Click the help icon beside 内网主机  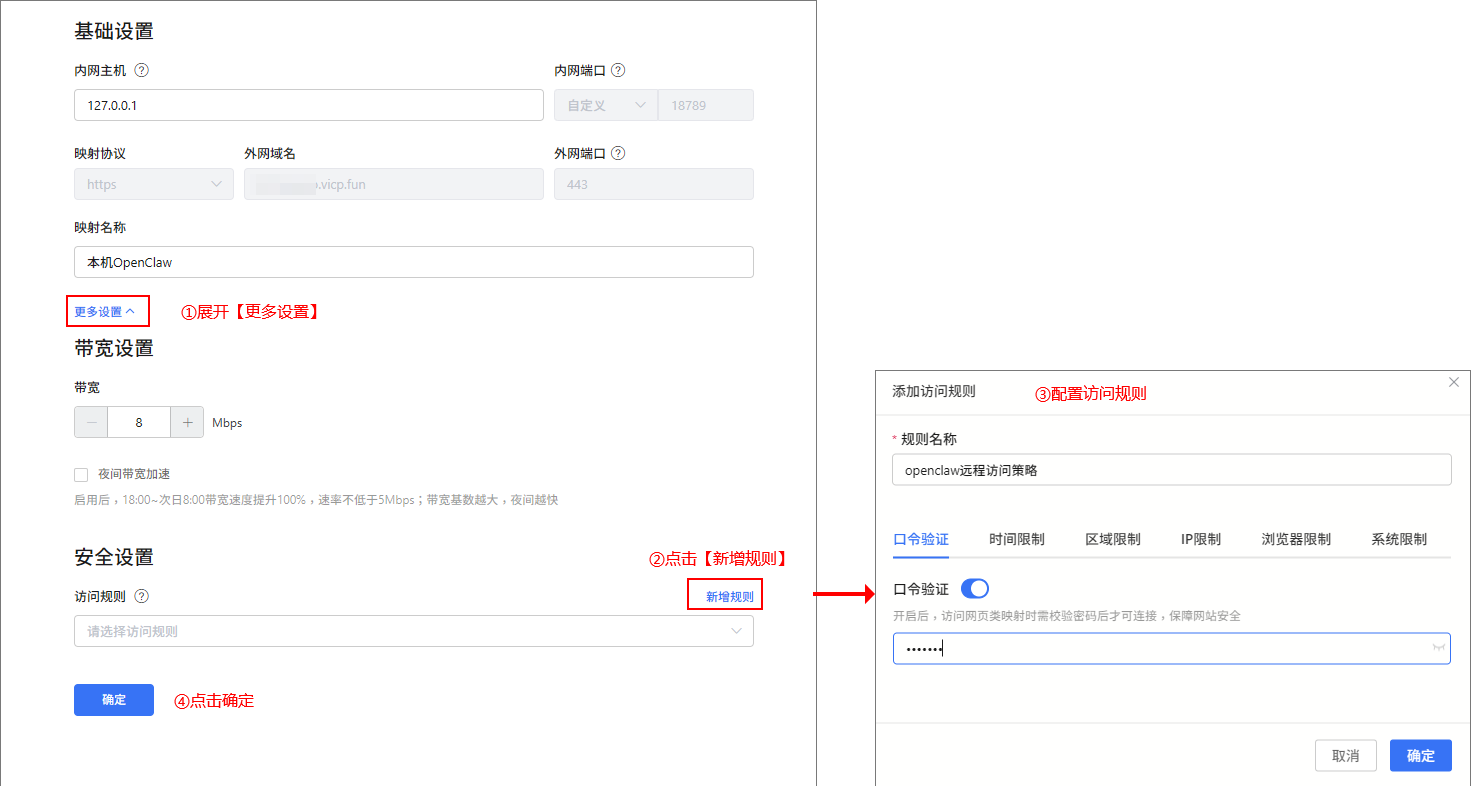point(143,70)
